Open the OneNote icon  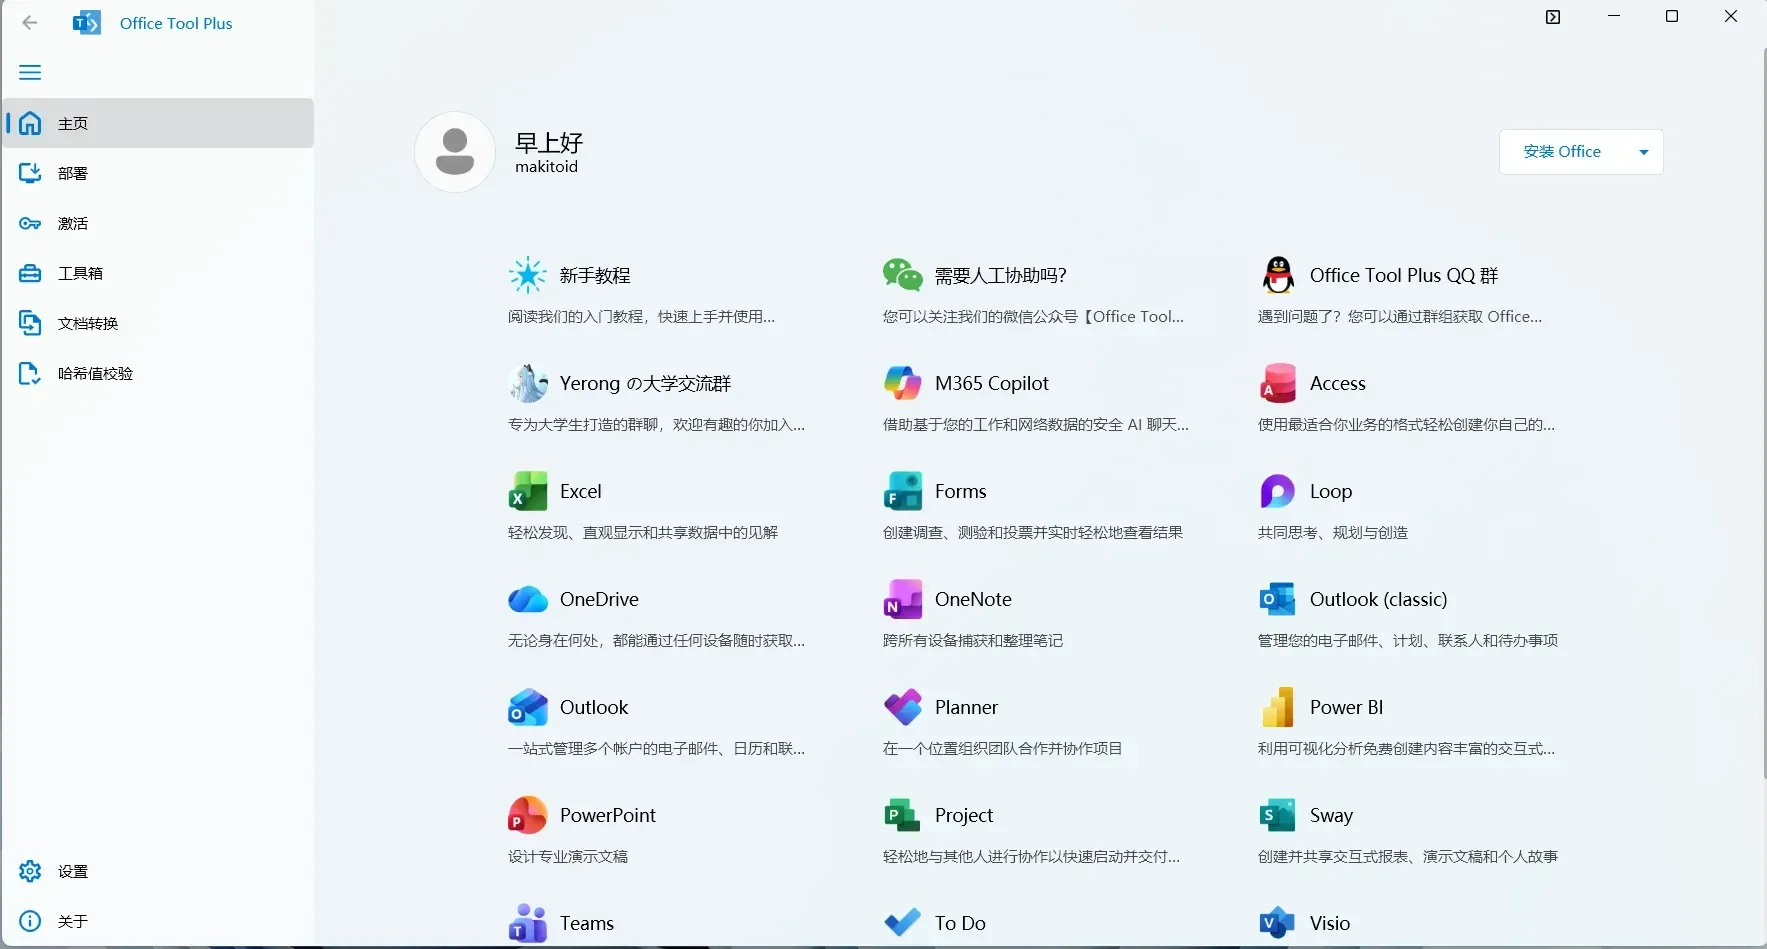coord(903,599)
